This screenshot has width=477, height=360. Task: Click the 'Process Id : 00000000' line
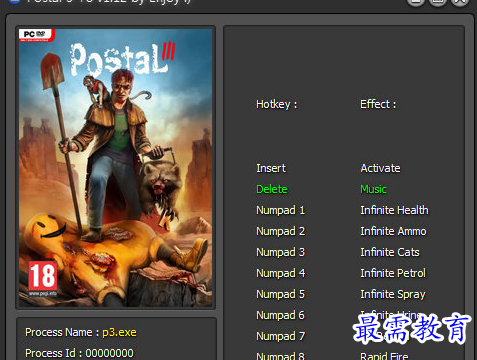[x=79, y=353]
